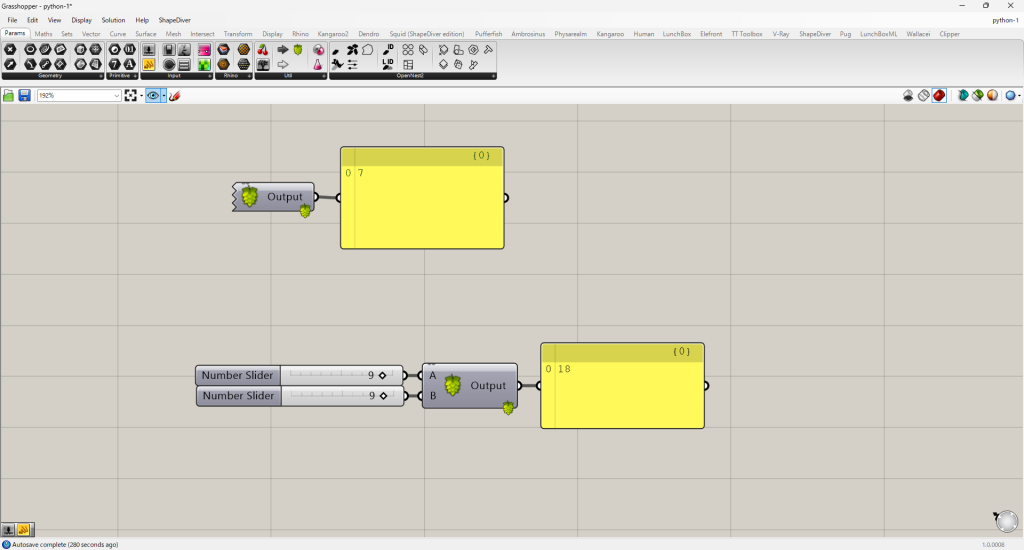Click the Open file green folder icon
This screenshot has height=550, width=1024.
tap(9, 96)
